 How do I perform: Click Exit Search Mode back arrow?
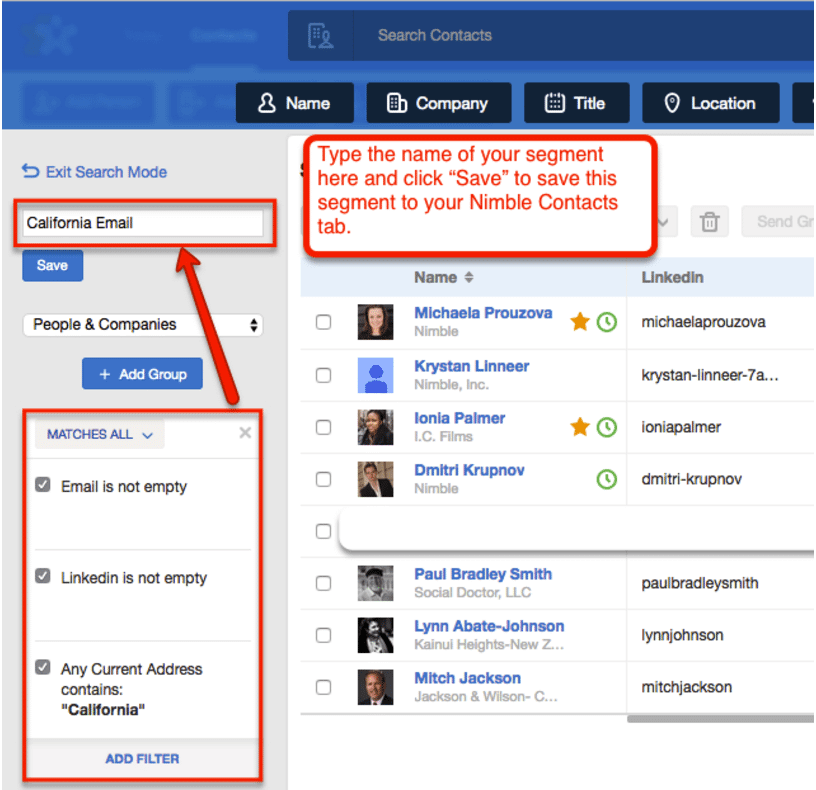click(x=31, y=172)
